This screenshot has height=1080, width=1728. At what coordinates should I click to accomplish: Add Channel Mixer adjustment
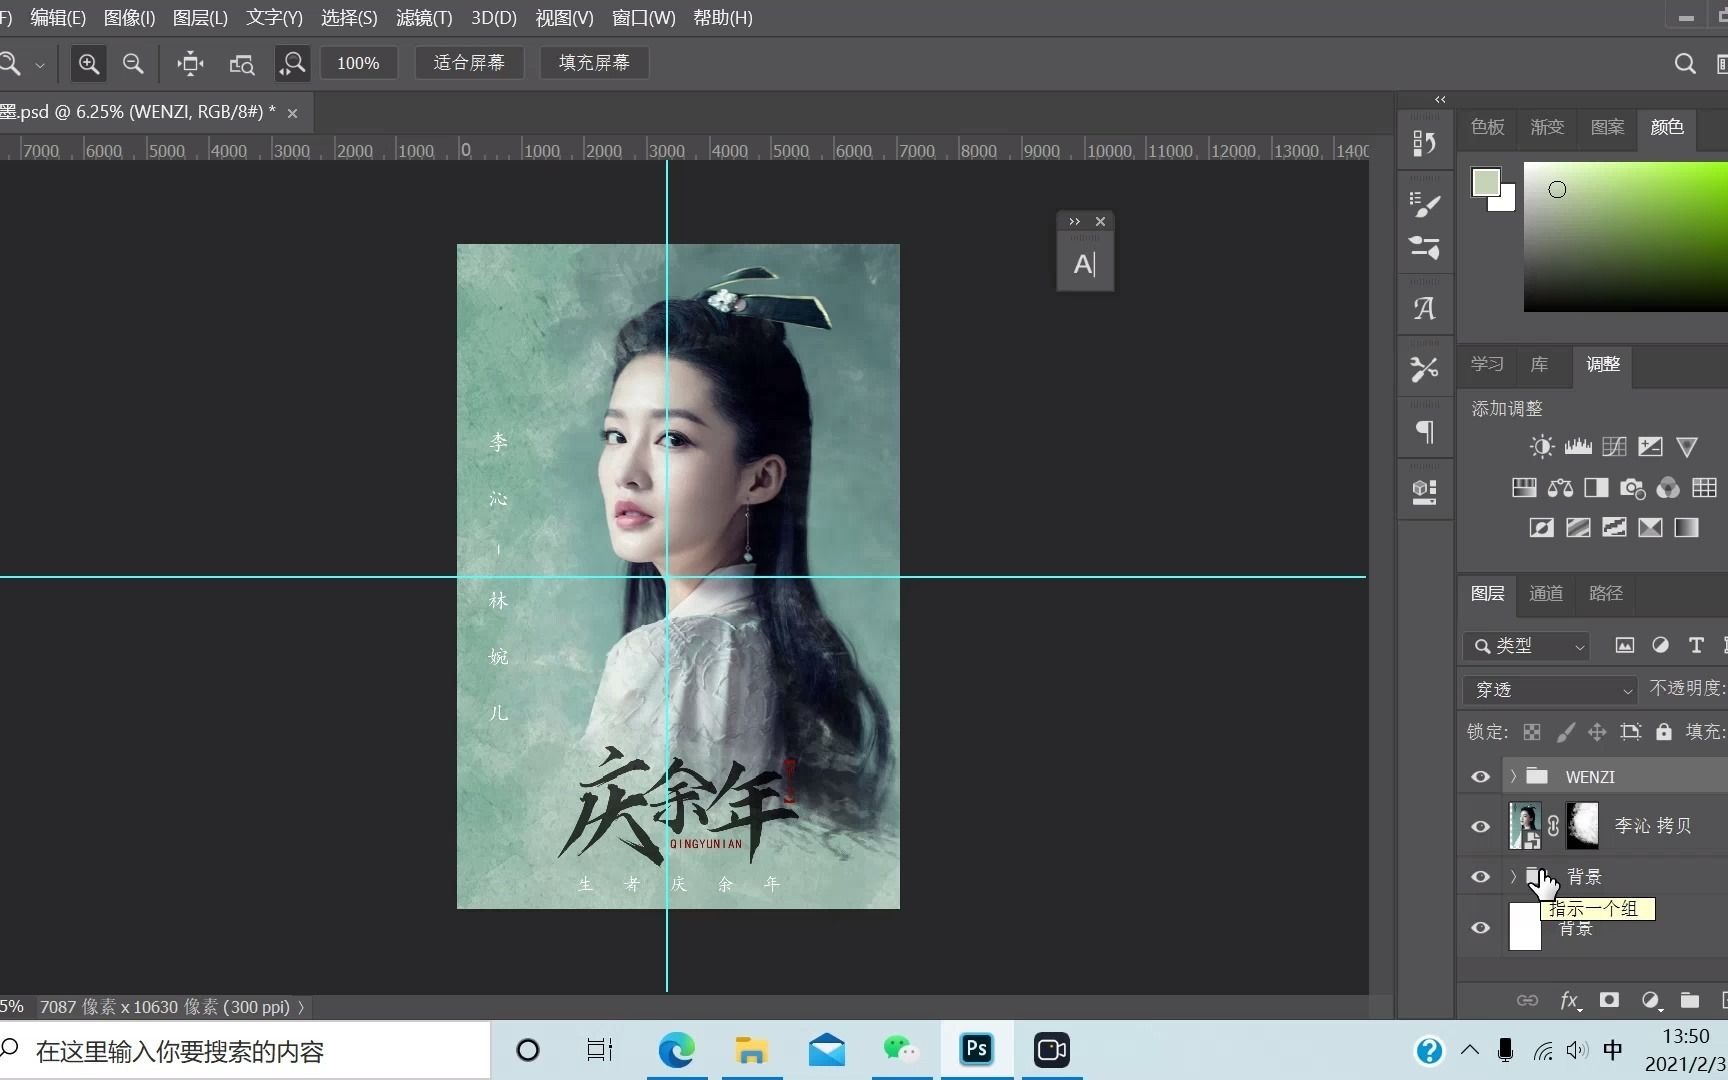point(1668,488)
